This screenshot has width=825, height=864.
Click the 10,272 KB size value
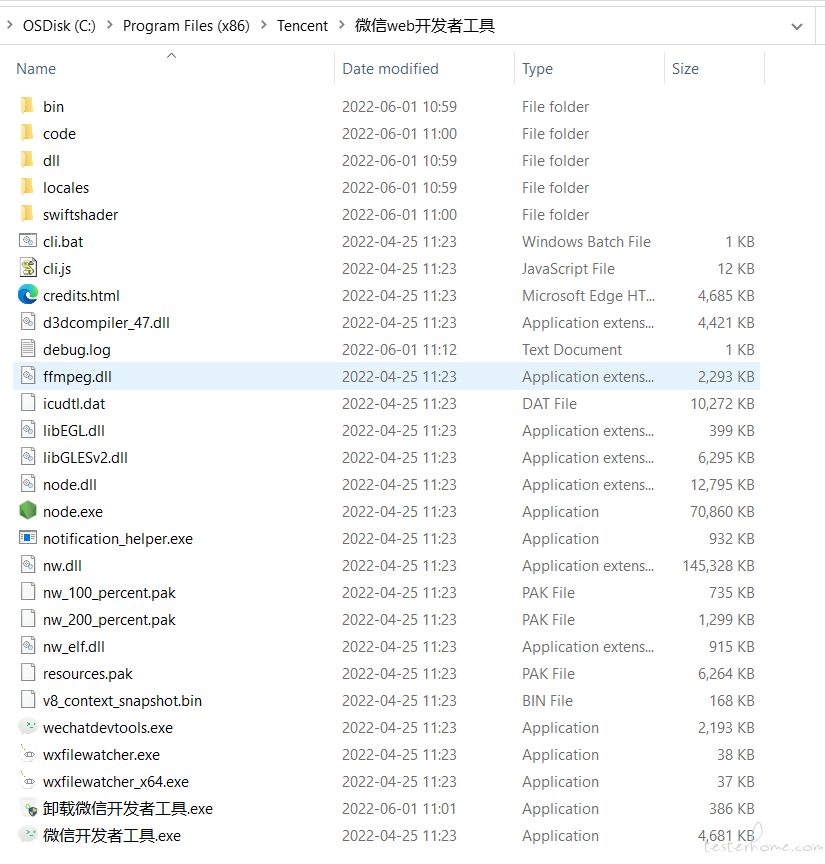point(722,404)
